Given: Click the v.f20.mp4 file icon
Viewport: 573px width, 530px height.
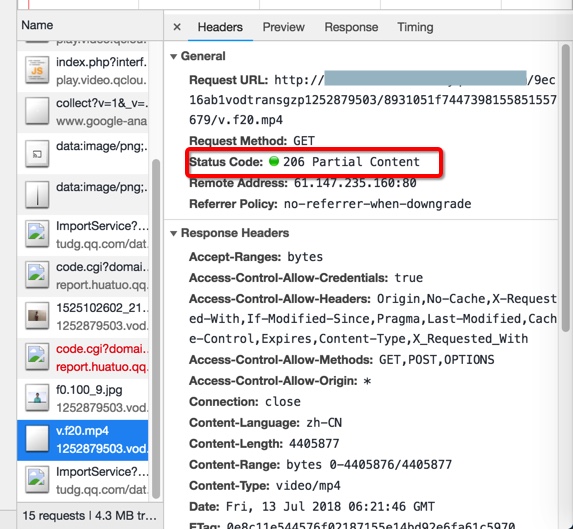Looking at the screenshot, I should 37,439.
